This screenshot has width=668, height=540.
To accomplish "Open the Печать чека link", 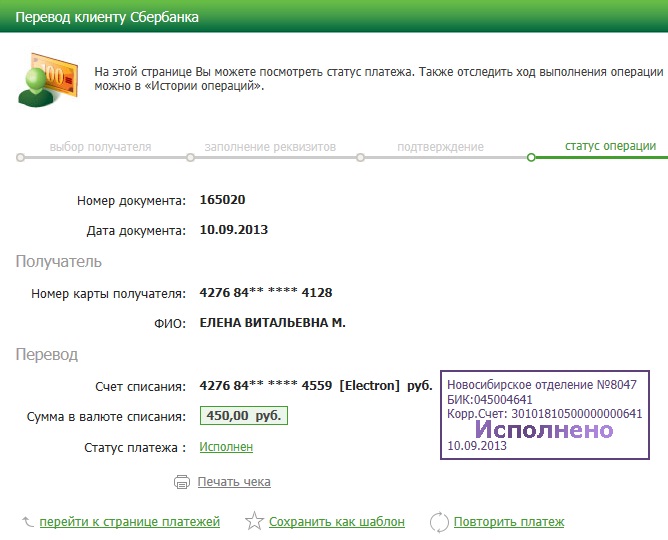I will tap(234, 482).
